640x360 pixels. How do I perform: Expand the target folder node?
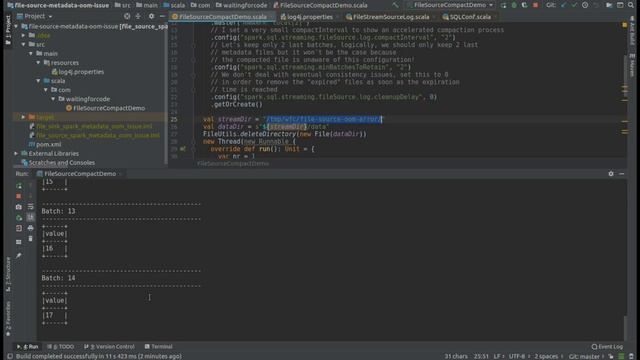(23, 117)
